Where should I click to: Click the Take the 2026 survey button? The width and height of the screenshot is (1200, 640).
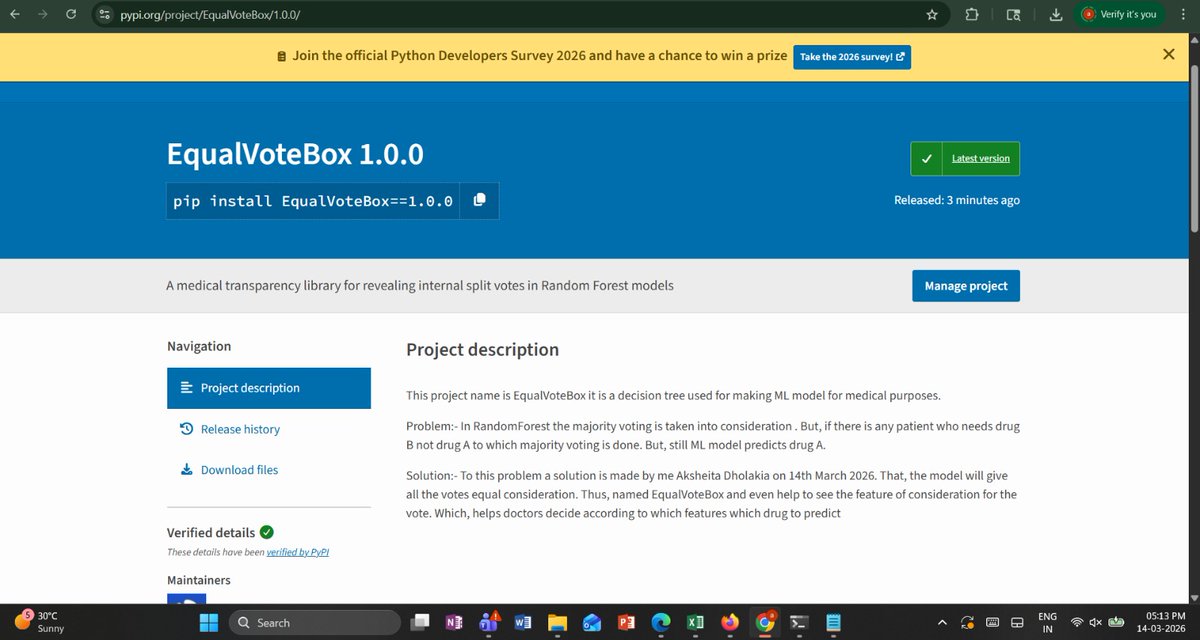coord(852,57)
